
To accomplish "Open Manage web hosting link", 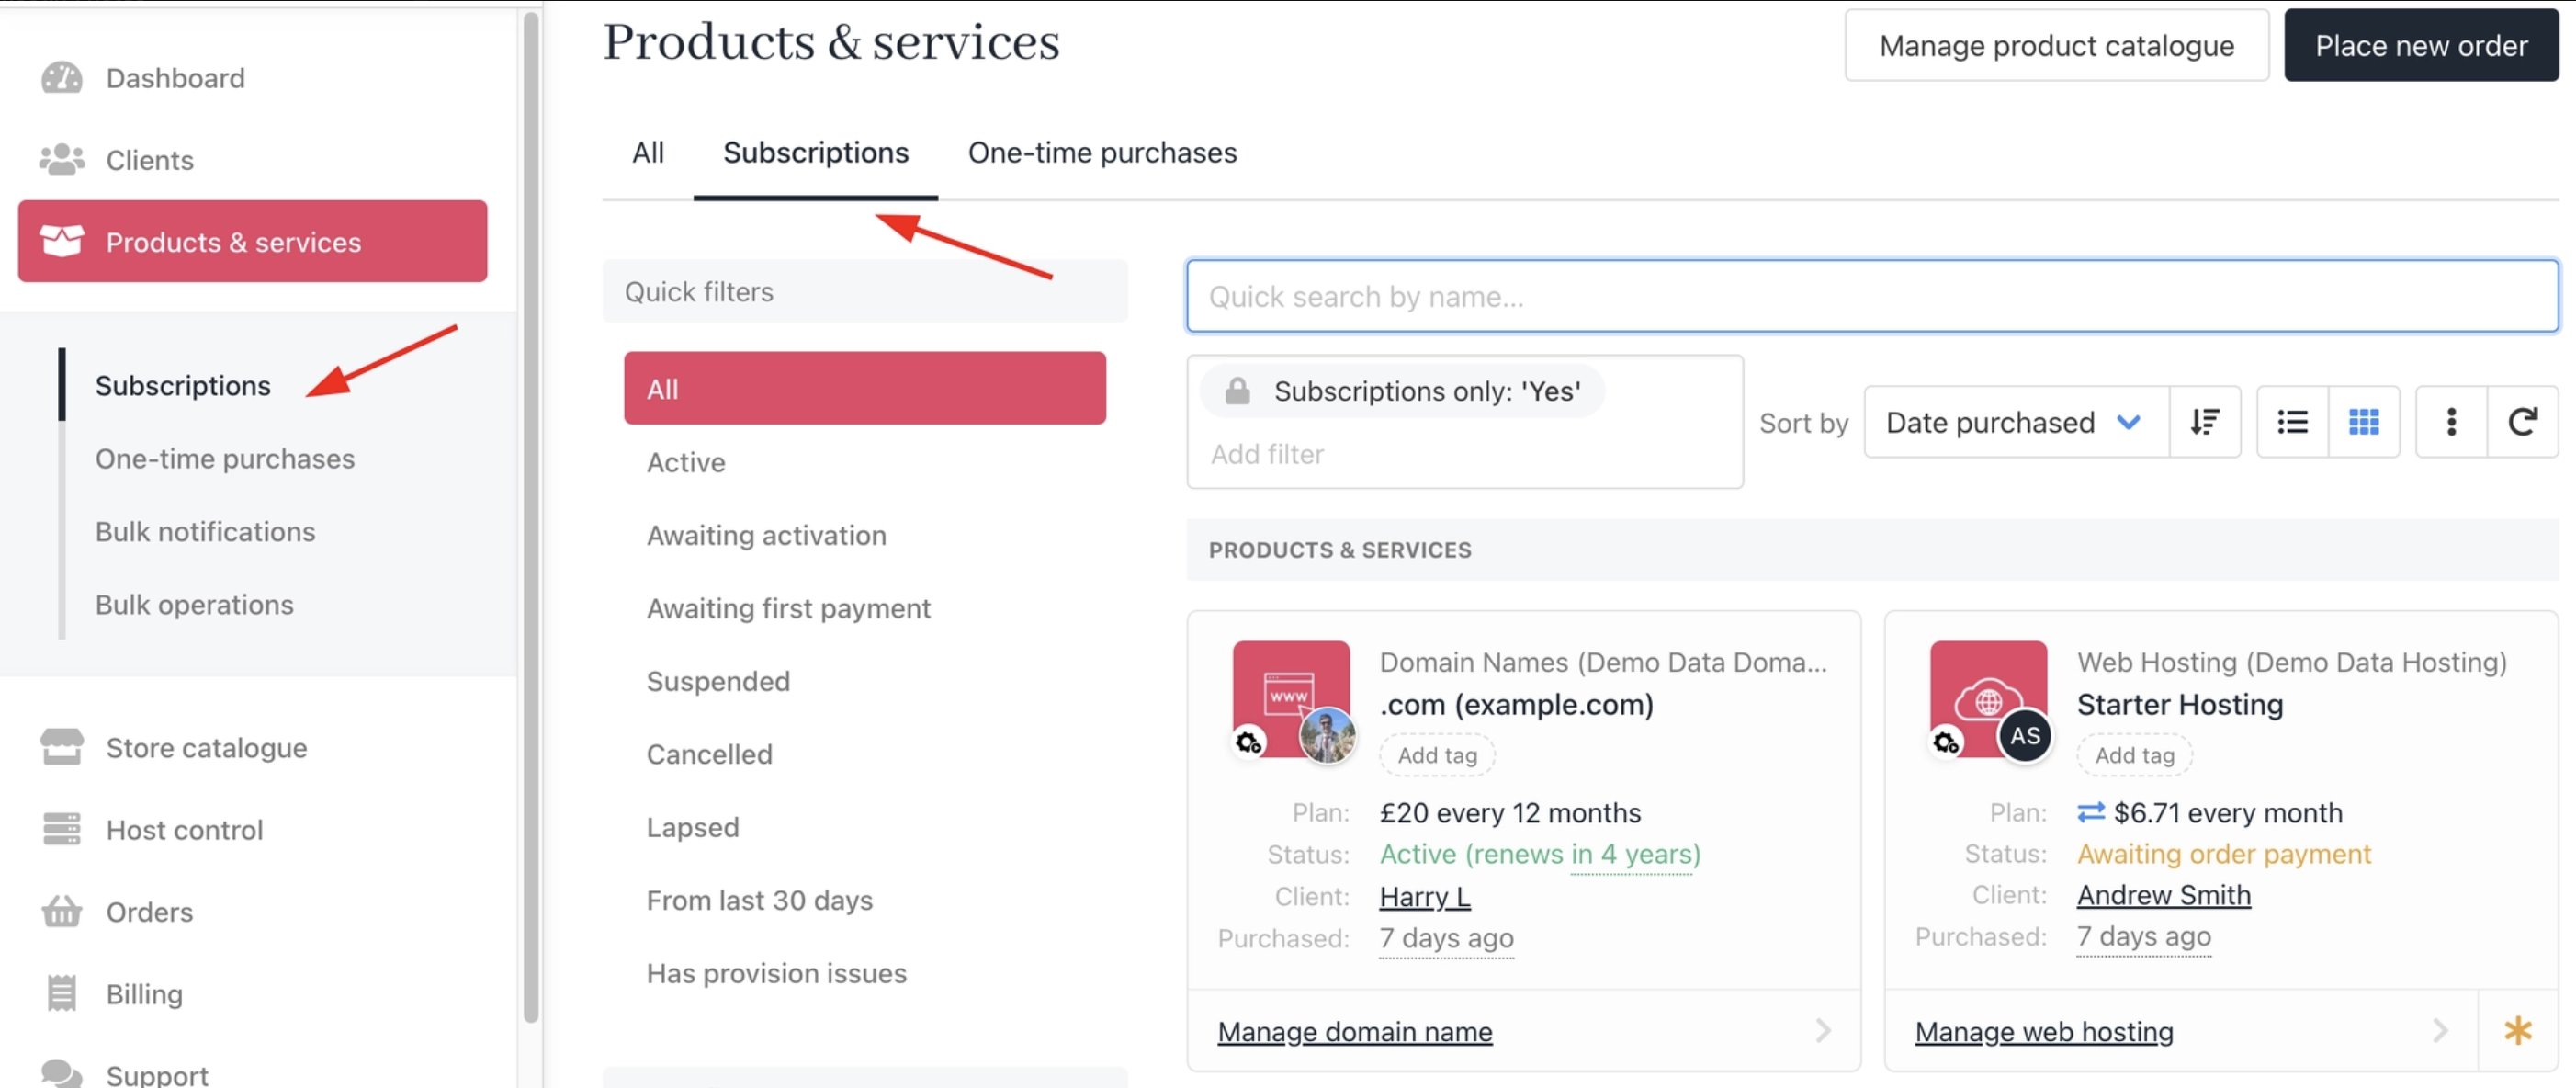I will point(2044,1031).
